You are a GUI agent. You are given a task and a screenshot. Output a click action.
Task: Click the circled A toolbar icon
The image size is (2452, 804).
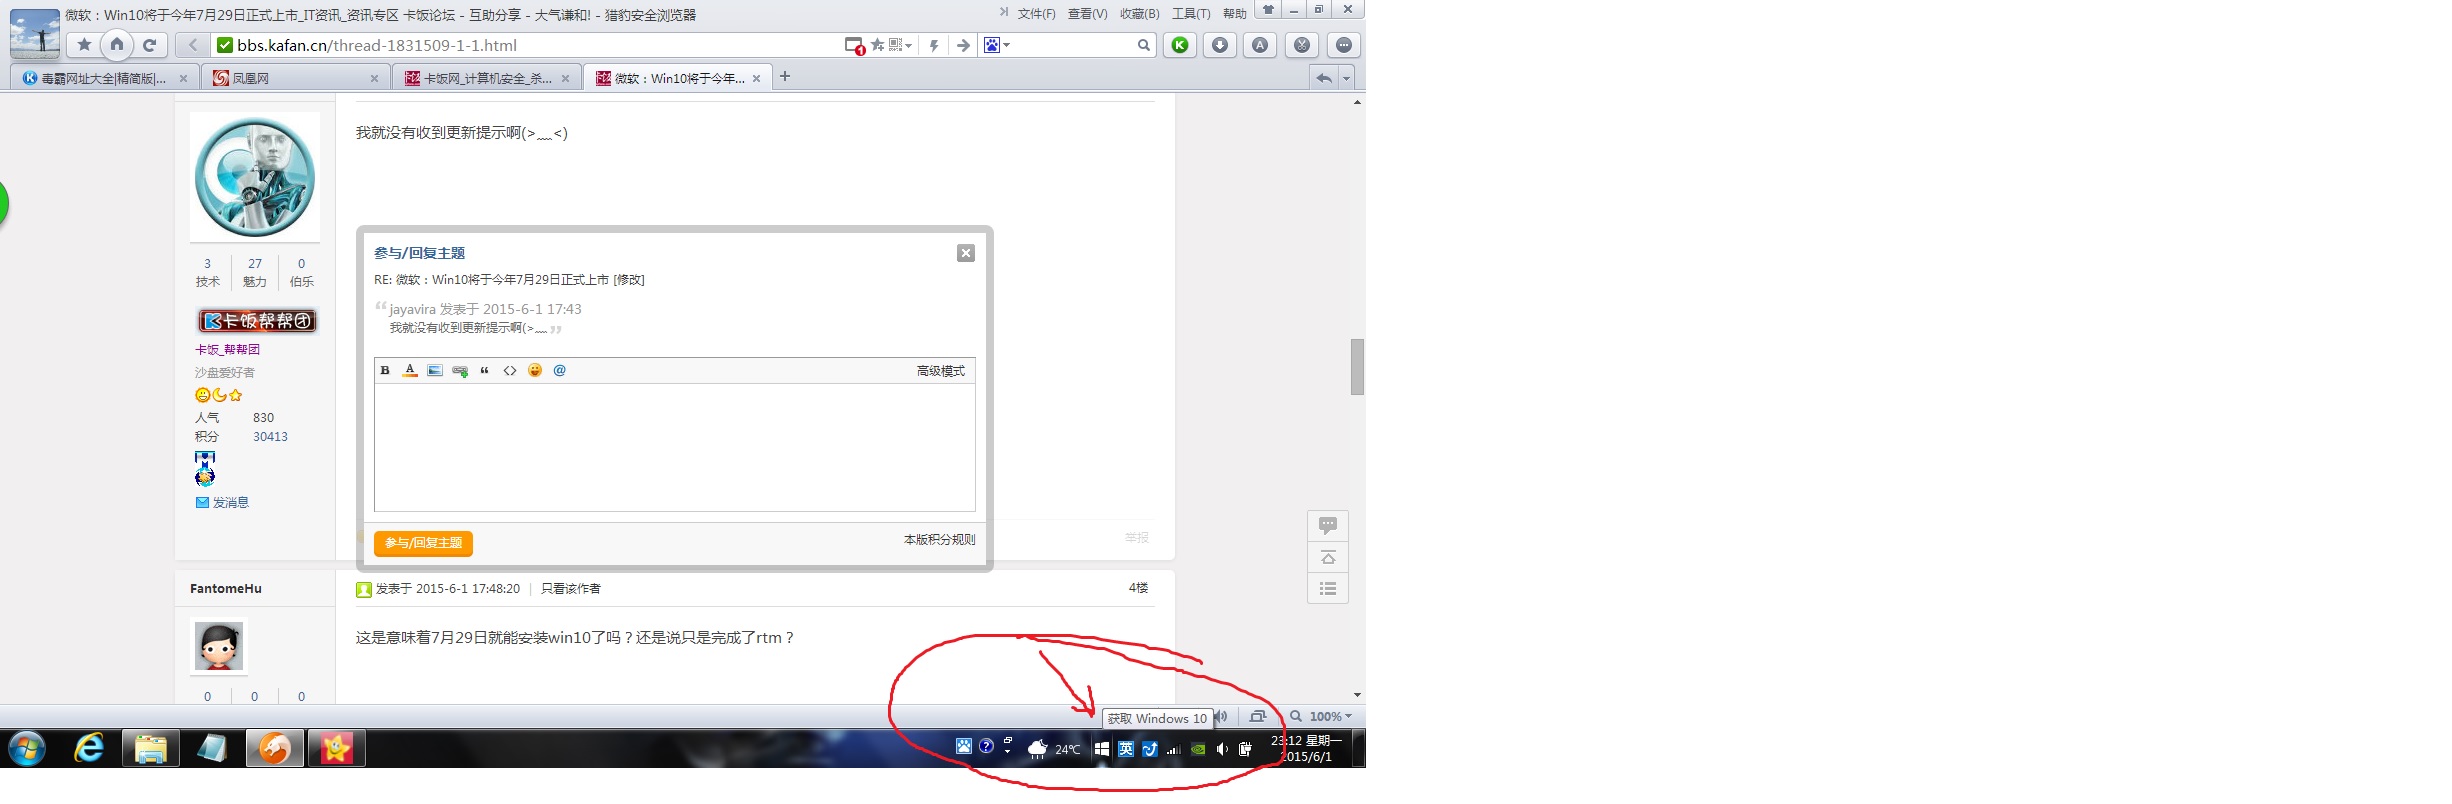tap(1260, 45)
